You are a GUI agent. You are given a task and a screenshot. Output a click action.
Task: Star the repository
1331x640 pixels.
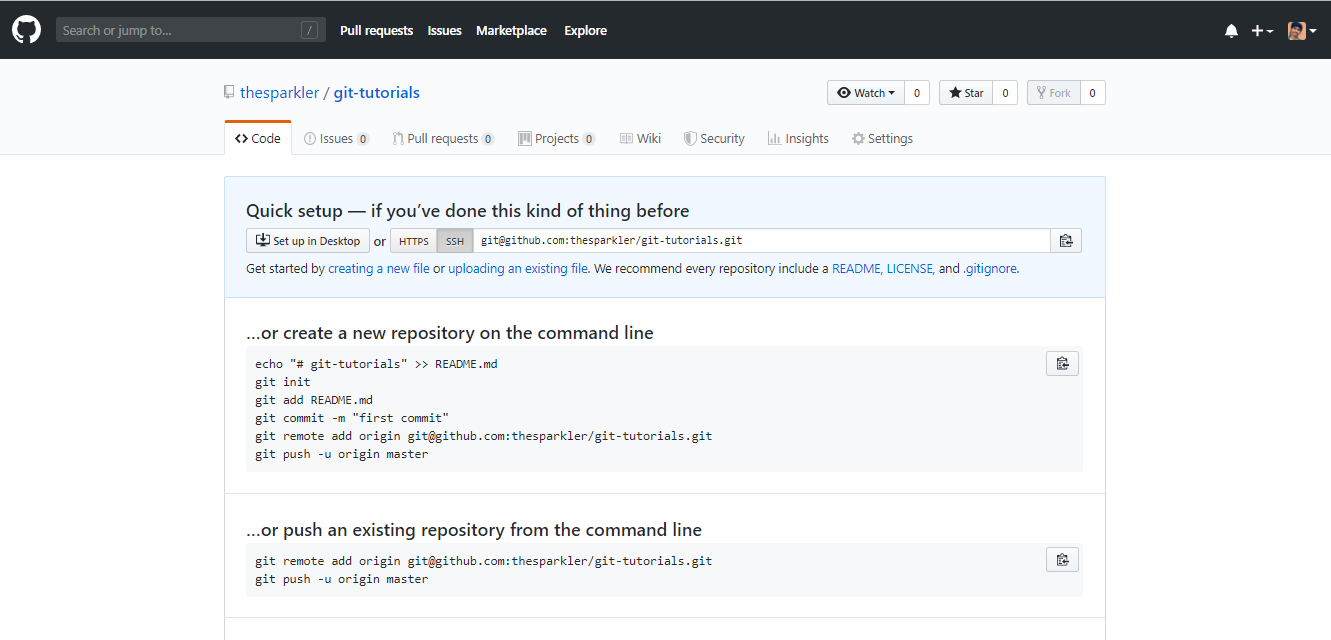coord(966,93)
